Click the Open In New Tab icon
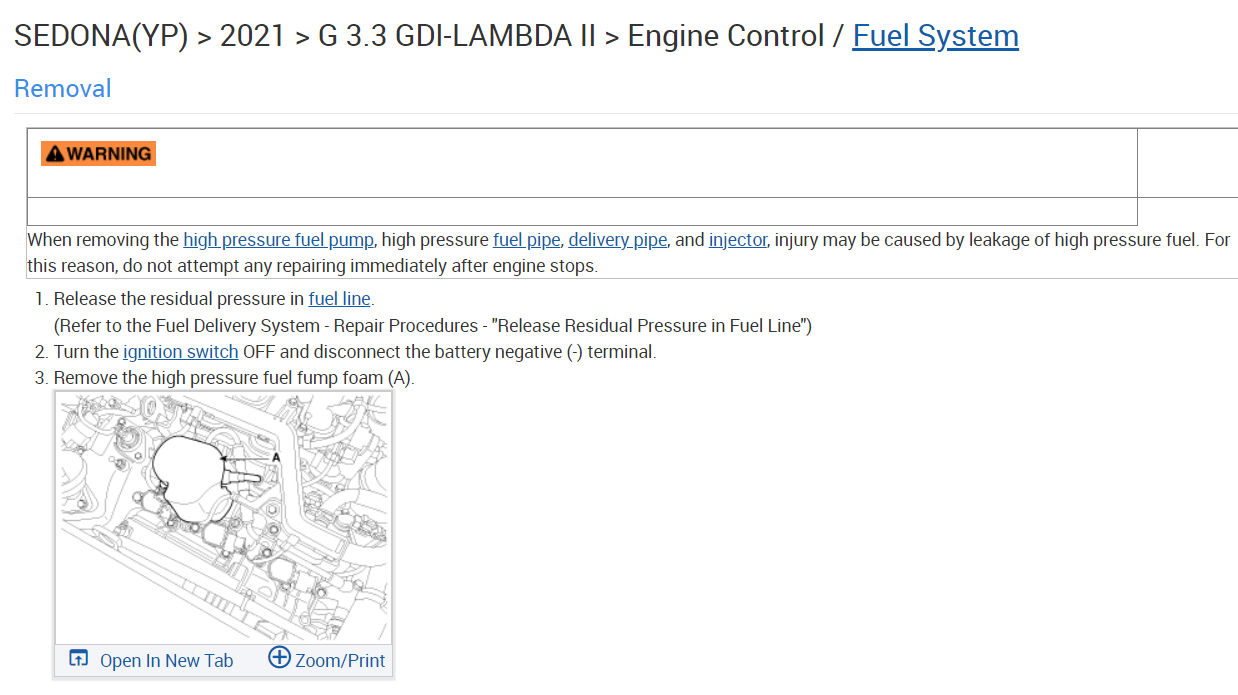Screen dimensions: 1238x695 [78, 658]
